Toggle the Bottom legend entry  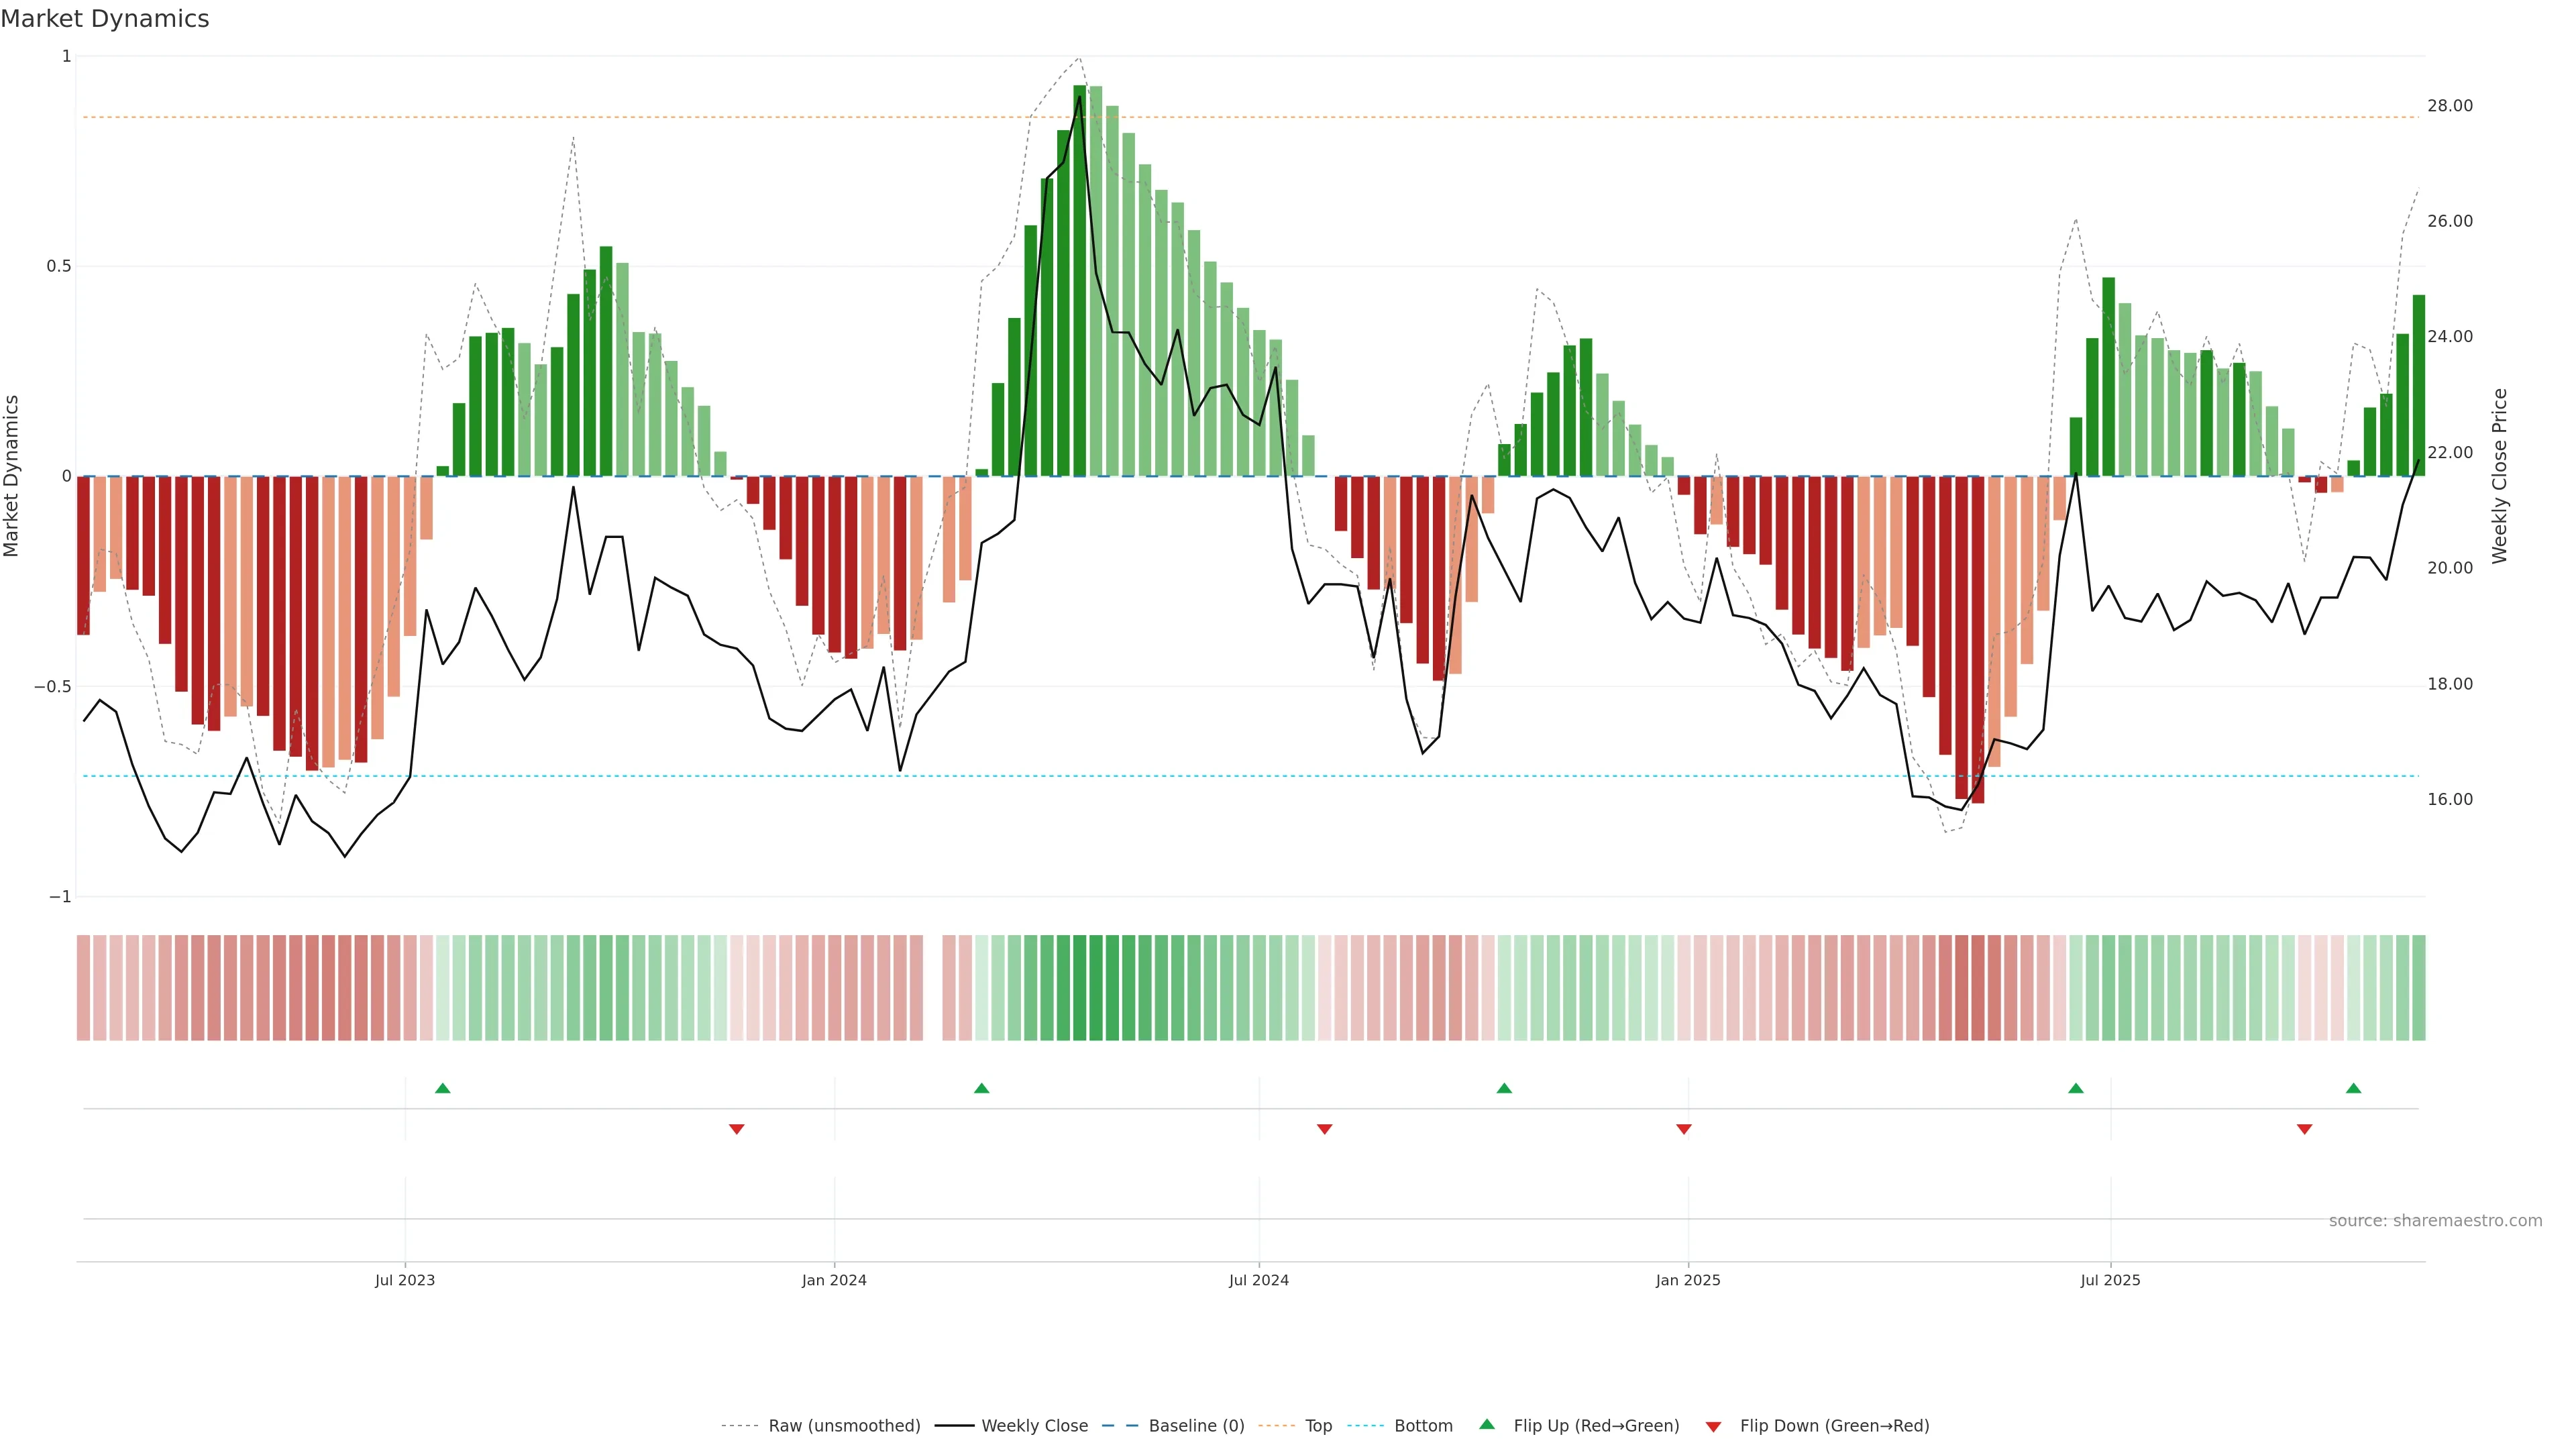[1423, 1426]
